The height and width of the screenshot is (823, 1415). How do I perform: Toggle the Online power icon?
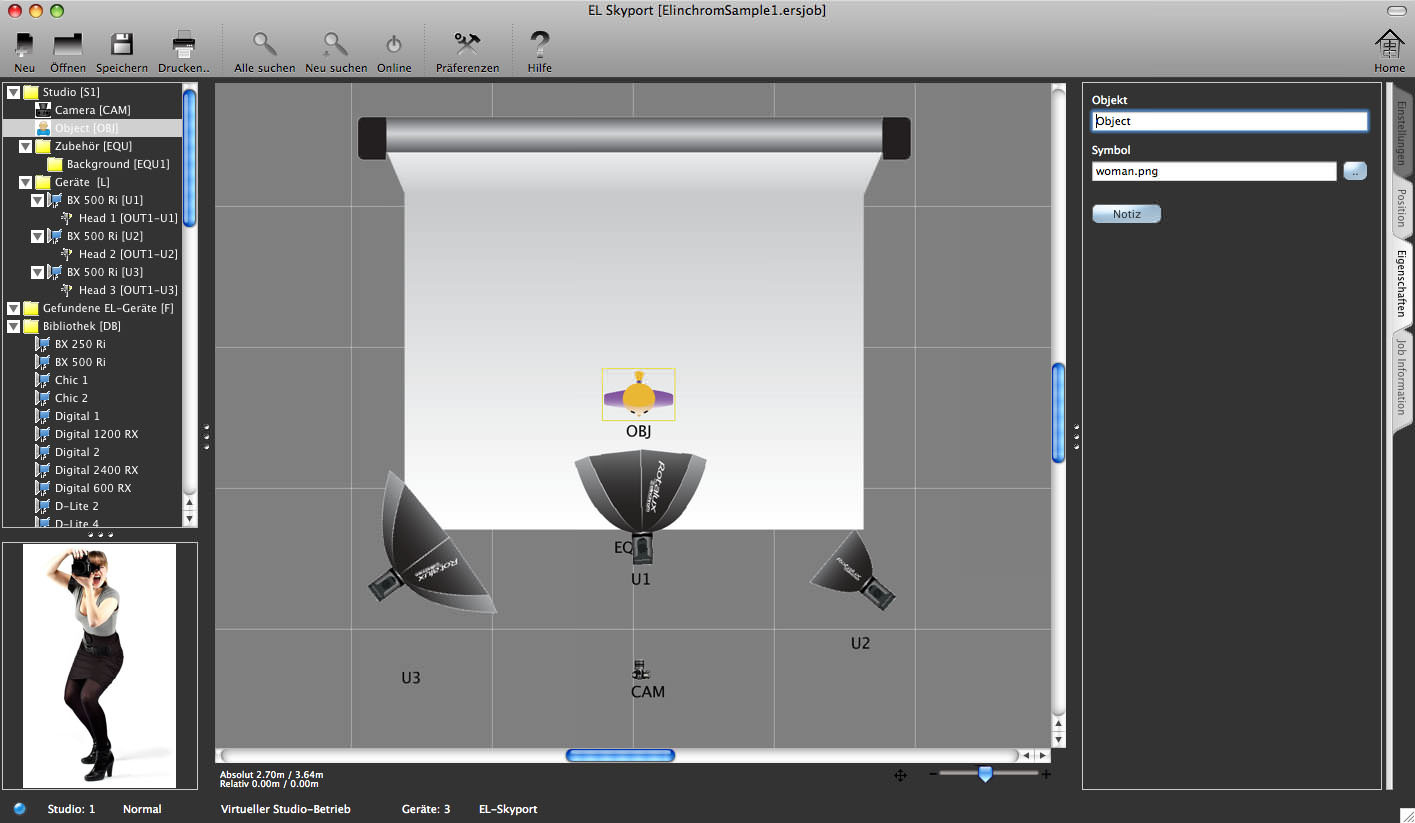(394, 45)
